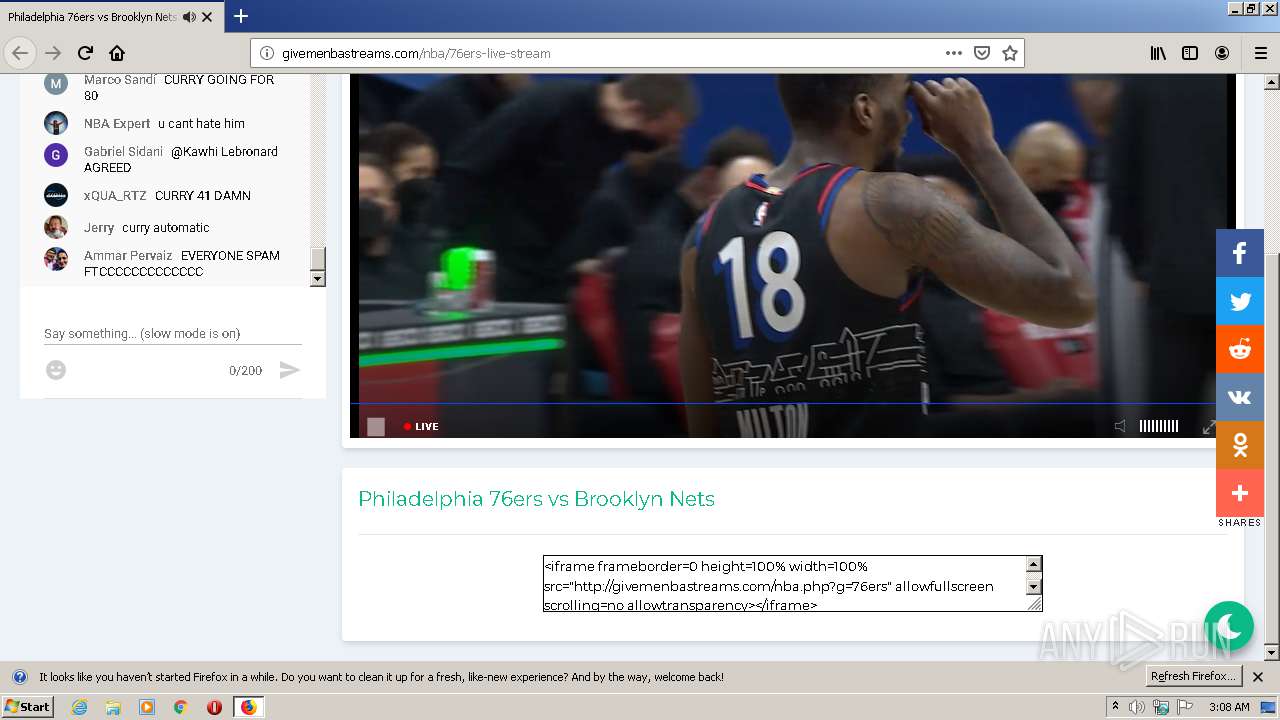Share the stream on Odnoklassniki
The height and width of the screenshot is (720, 1280).
1239,445
